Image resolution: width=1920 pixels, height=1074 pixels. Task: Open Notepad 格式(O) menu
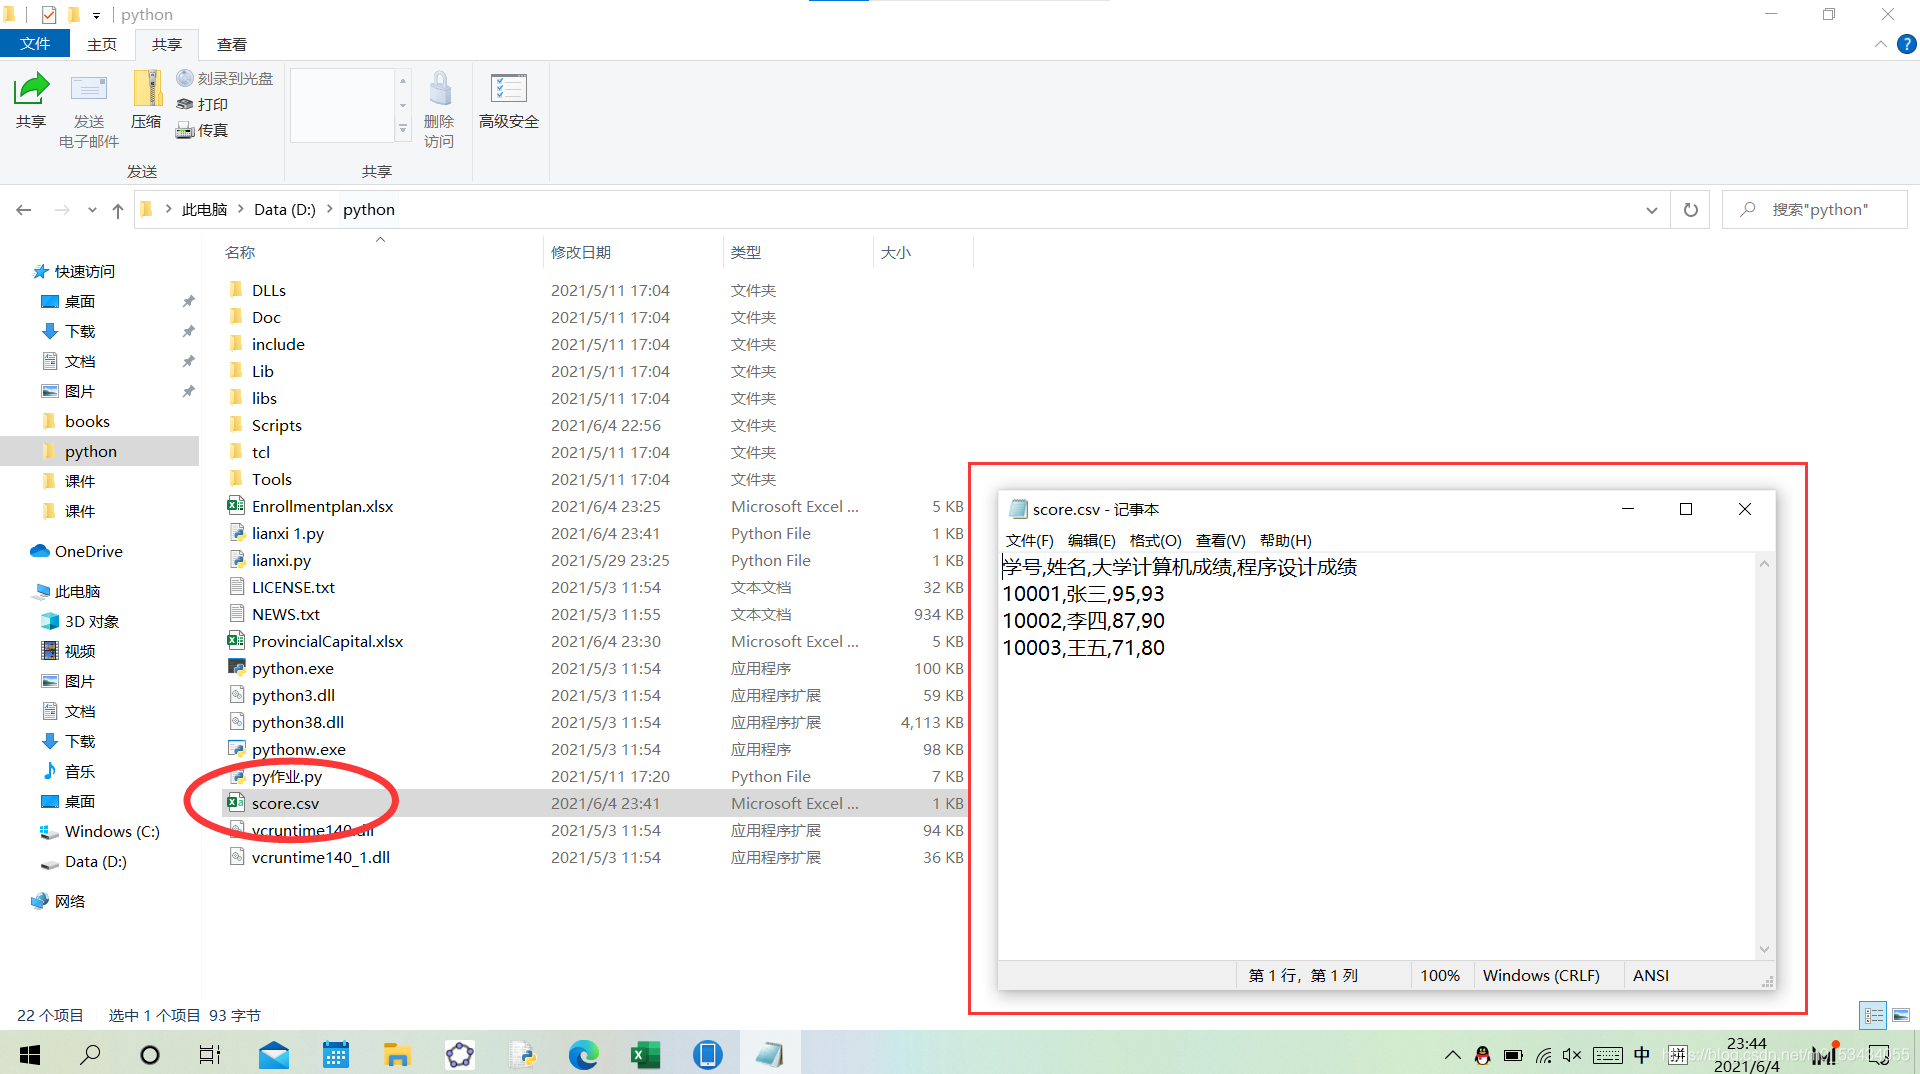pyautogui.click(x=1156, y=541)
